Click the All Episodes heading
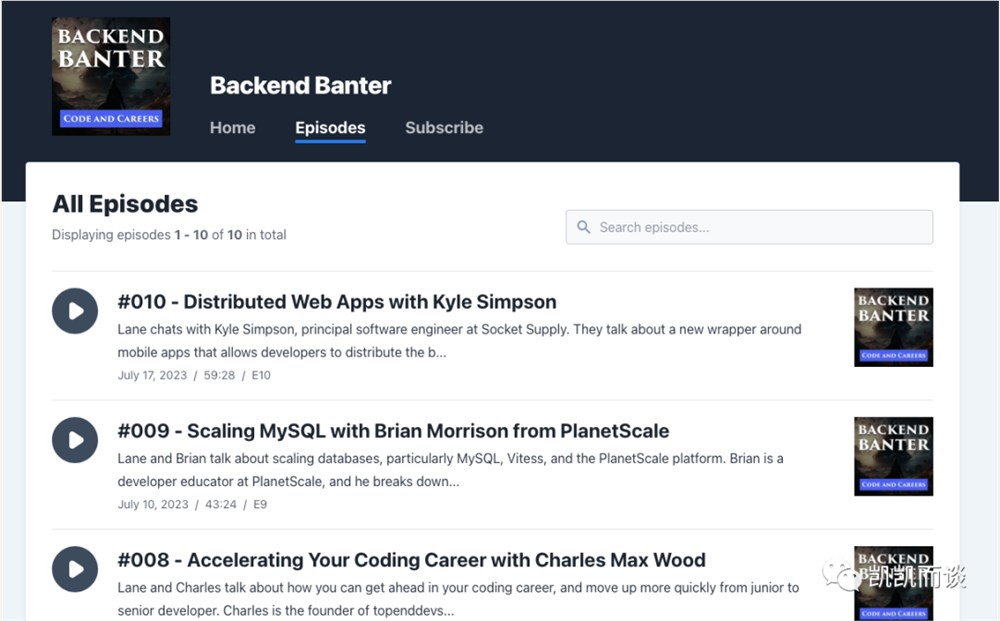This screenshot has width=1000, height=621. (x=125, y=204)
